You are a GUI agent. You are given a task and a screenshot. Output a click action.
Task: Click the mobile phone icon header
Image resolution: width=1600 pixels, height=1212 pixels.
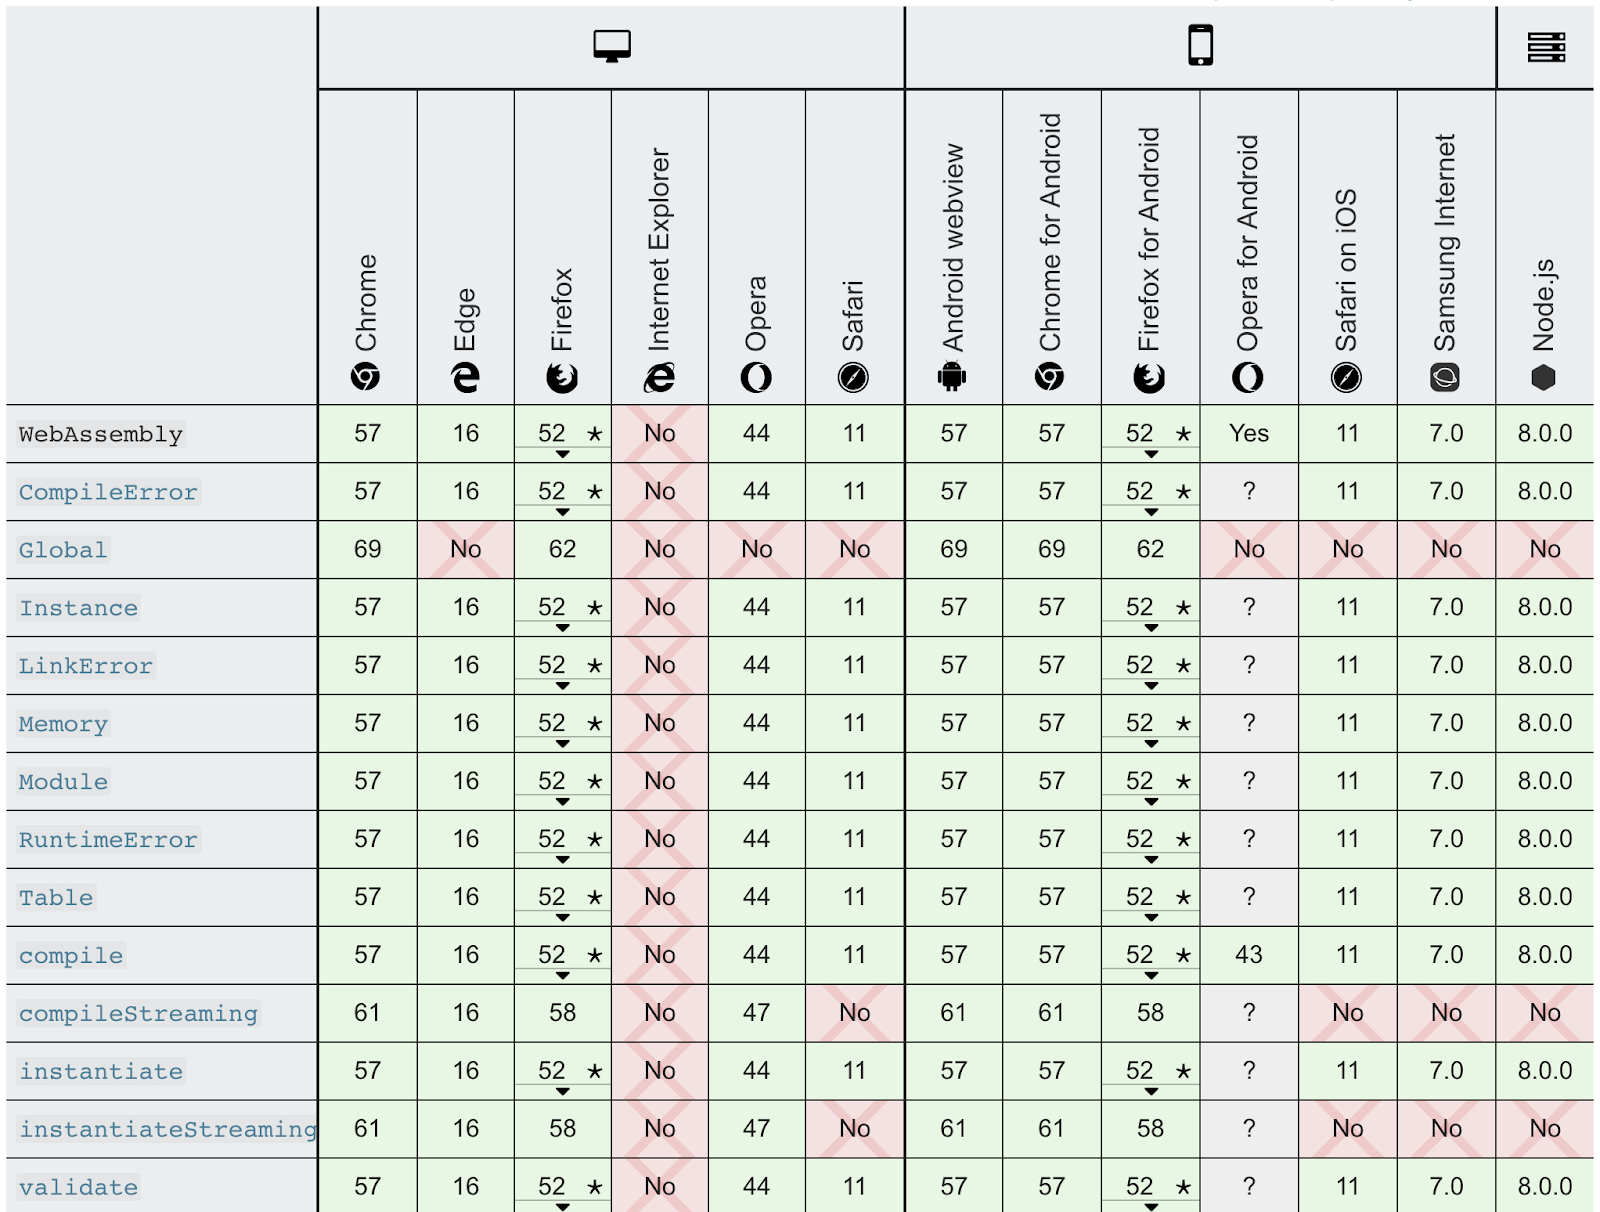click(x=1200, y=46)
